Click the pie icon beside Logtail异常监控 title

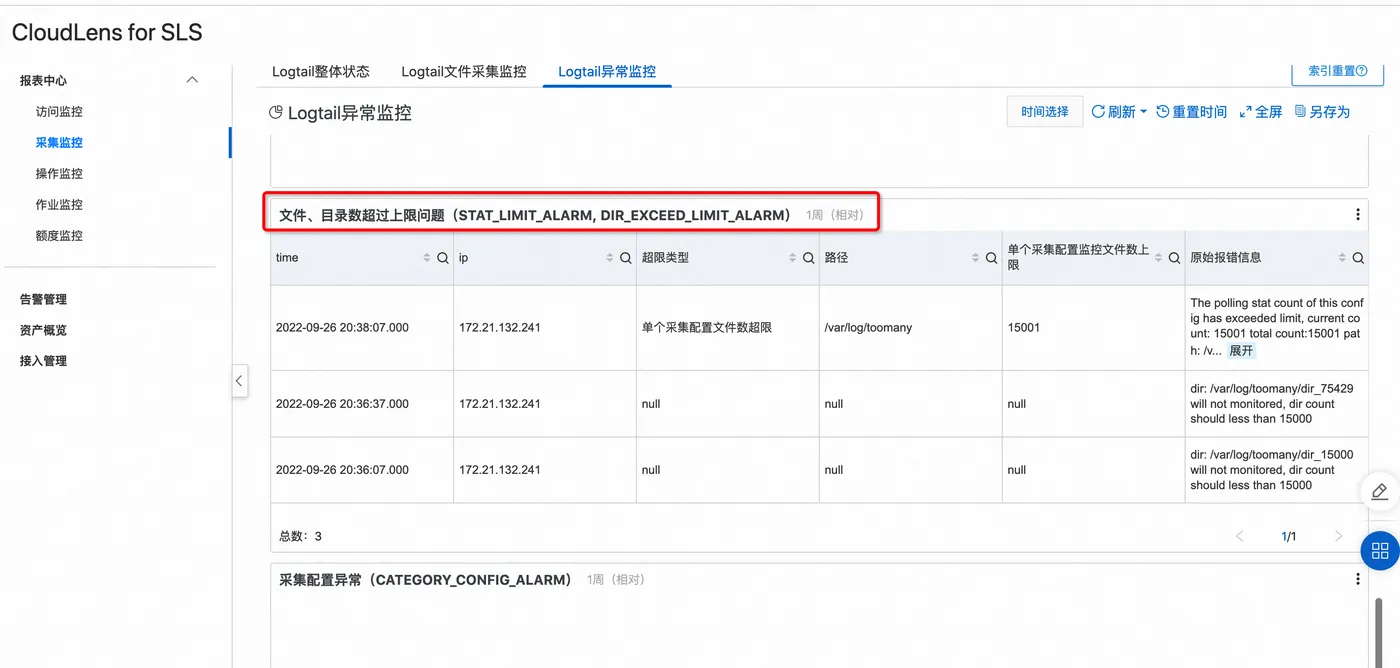tap(276, 113)
